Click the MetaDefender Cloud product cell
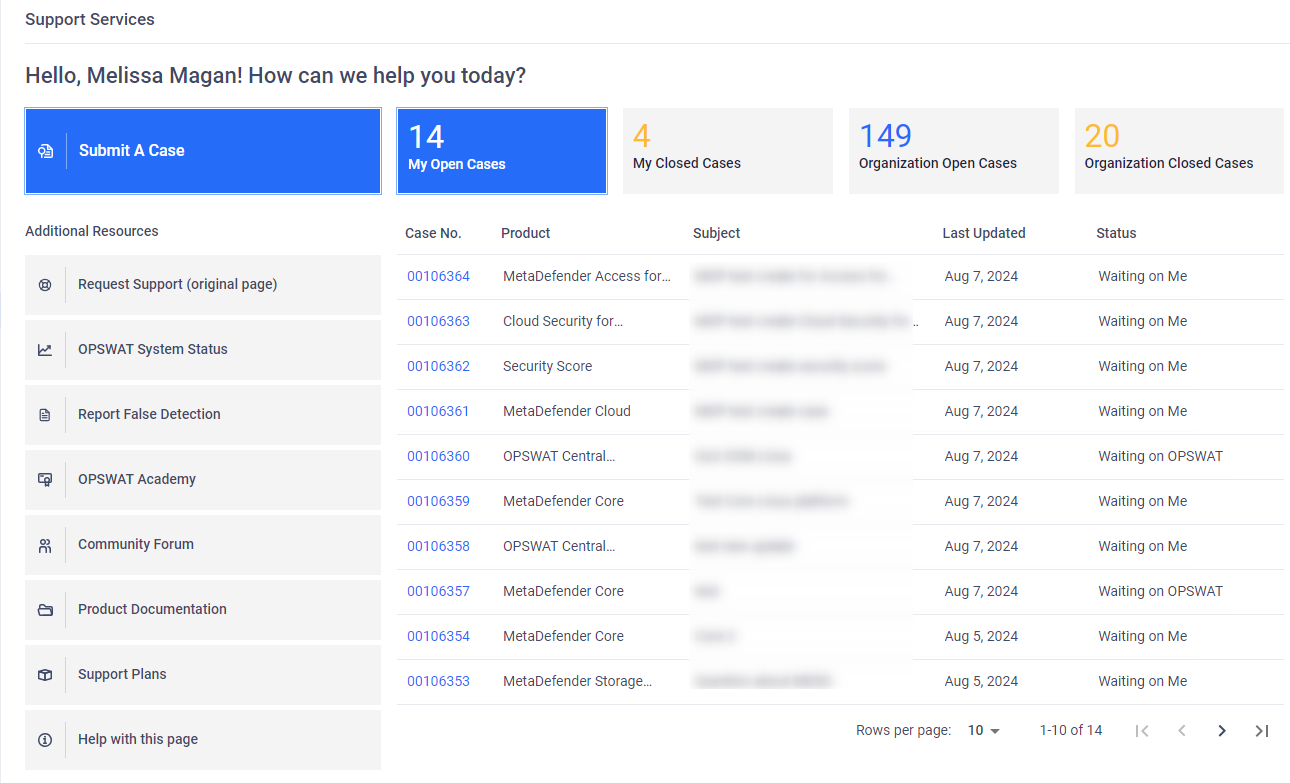The width and height of the screenshot is (1290, 783). (x=567, y=412)
